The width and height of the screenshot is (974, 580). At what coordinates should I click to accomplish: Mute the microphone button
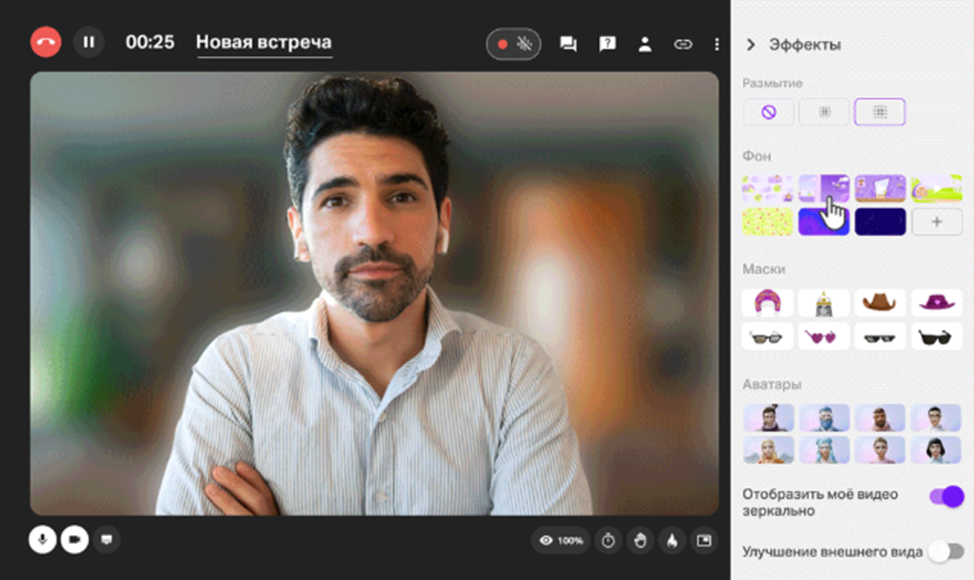click(x=42, y=540)
